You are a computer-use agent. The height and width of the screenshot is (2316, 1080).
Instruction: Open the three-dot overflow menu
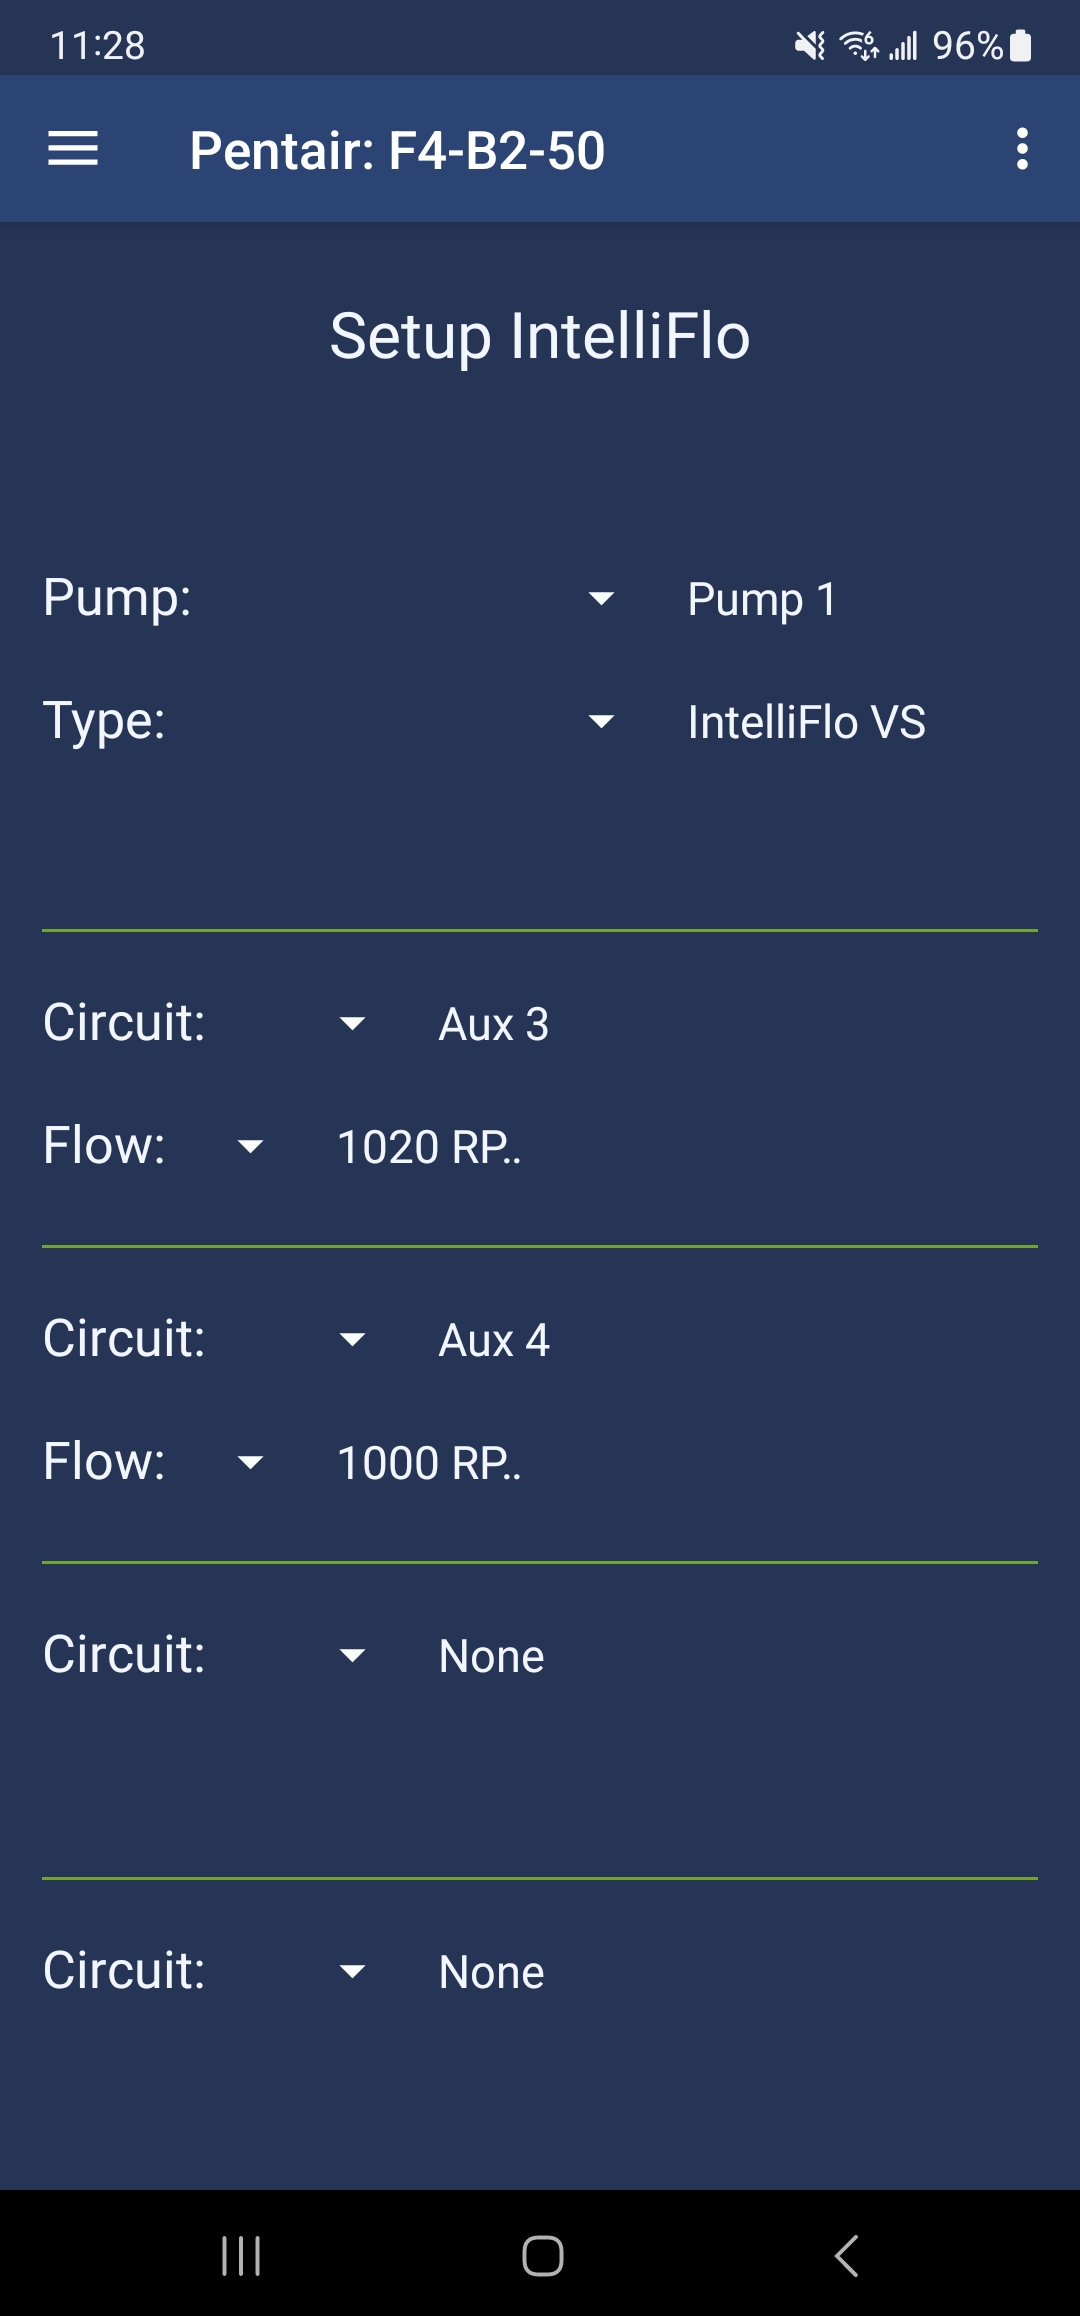tap(1021, 149)
